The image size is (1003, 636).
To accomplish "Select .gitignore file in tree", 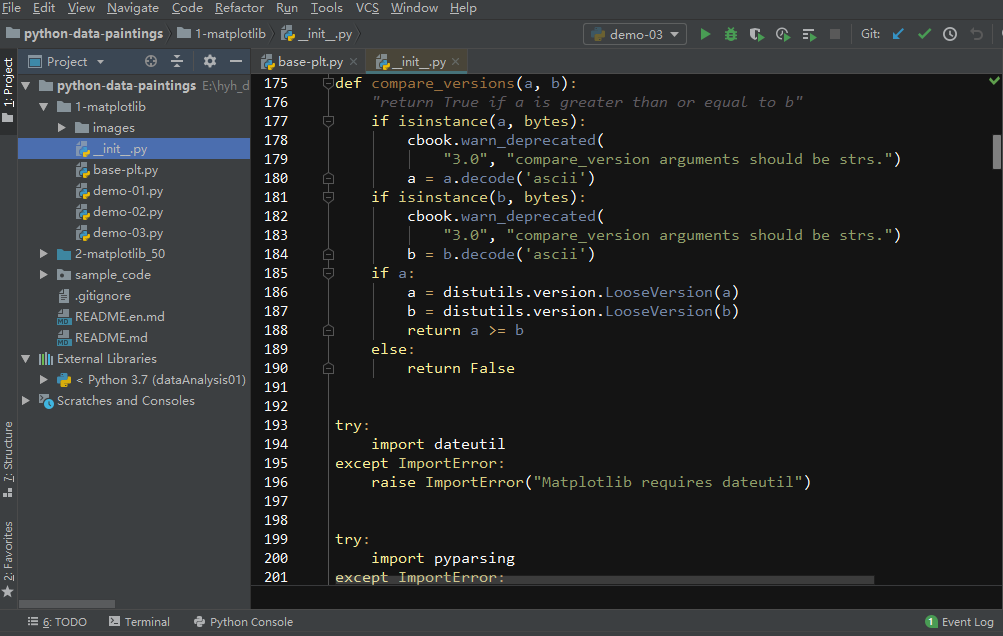I will coord(102,296).
